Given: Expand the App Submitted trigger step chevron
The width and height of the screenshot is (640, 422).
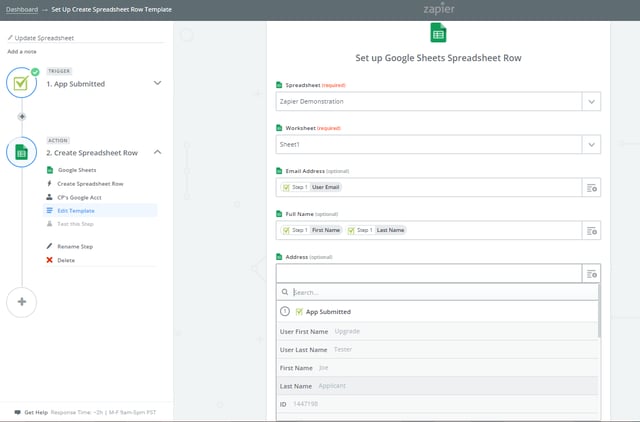Looking at the screenshot, I should point(157,83).
